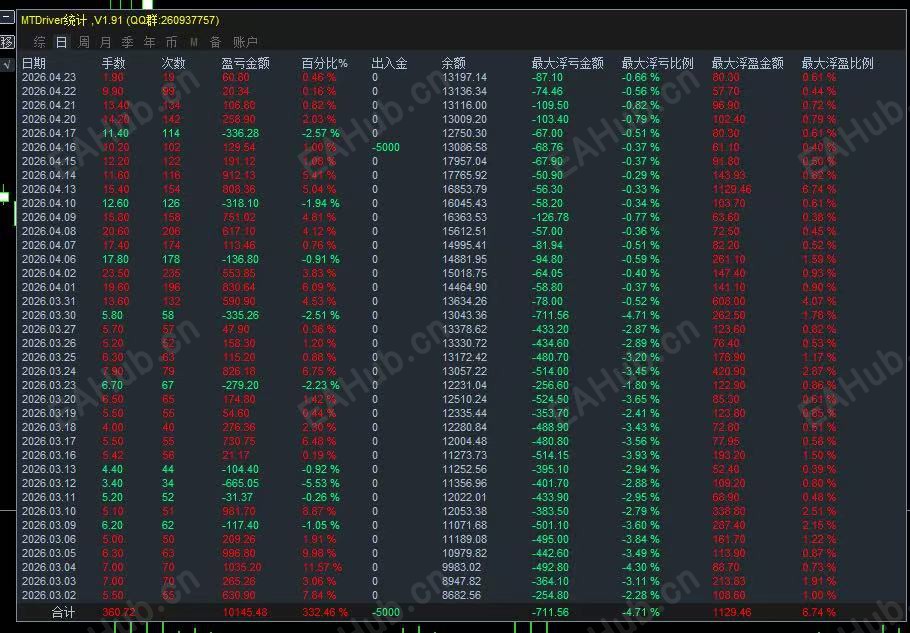Screen dimensions: 910x633
Task: Click the 最大浮亏金额 column header
Action: coord(568,63)
